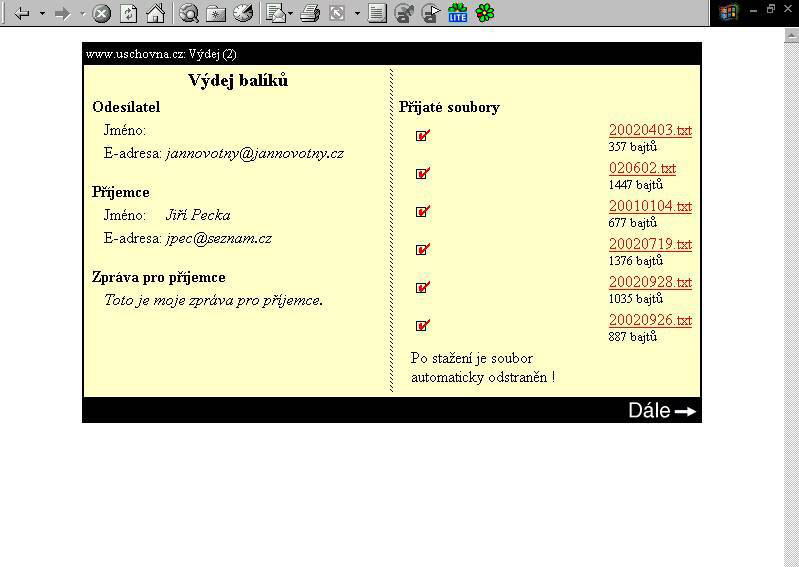Click the green ICQ flower icon
Image resolution: width=799 pixels, height=567 pixels.
485,14
